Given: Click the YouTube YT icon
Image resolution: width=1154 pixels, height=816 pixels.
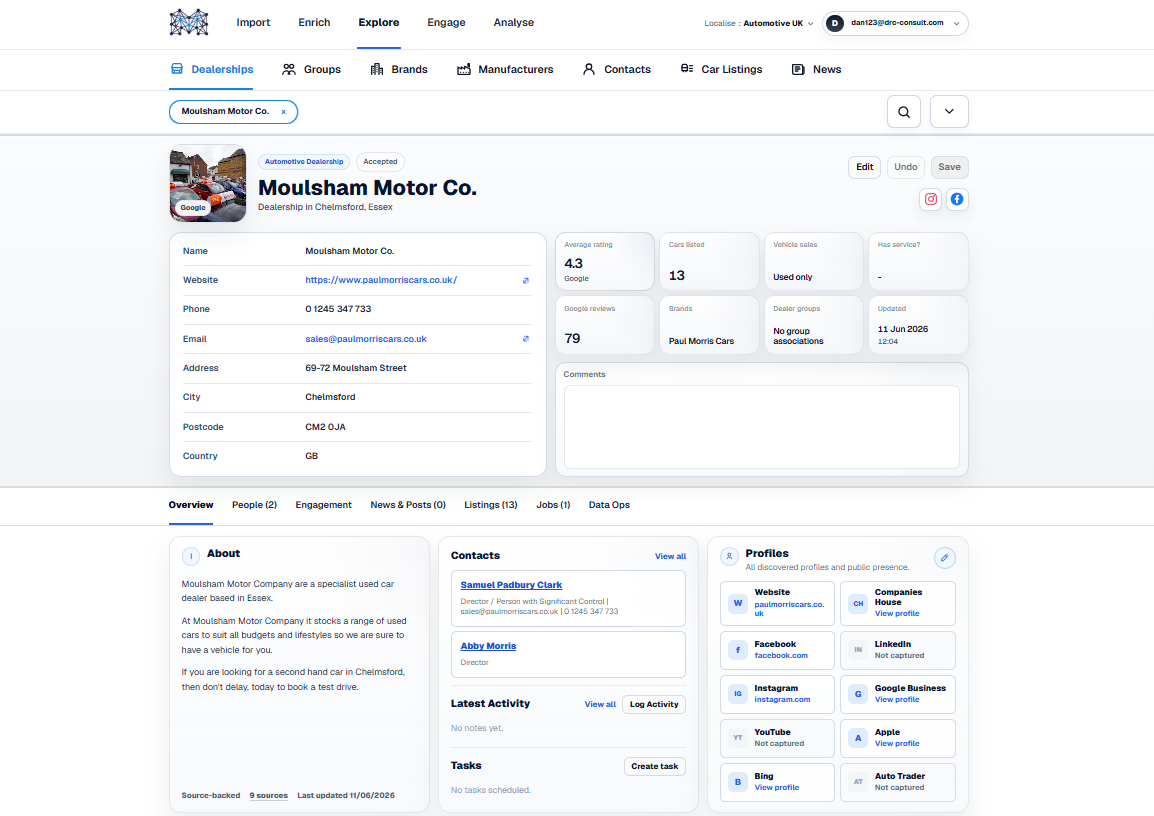Looking at the screenshot, I should coord(737,737).
